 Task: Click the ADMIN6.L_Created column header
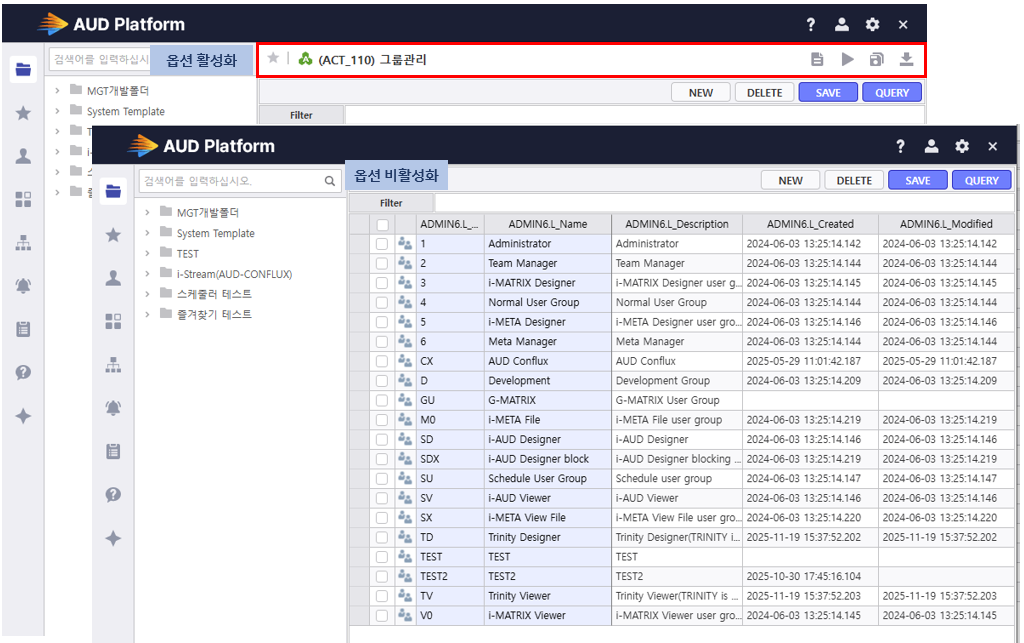[x=810, y=224]
